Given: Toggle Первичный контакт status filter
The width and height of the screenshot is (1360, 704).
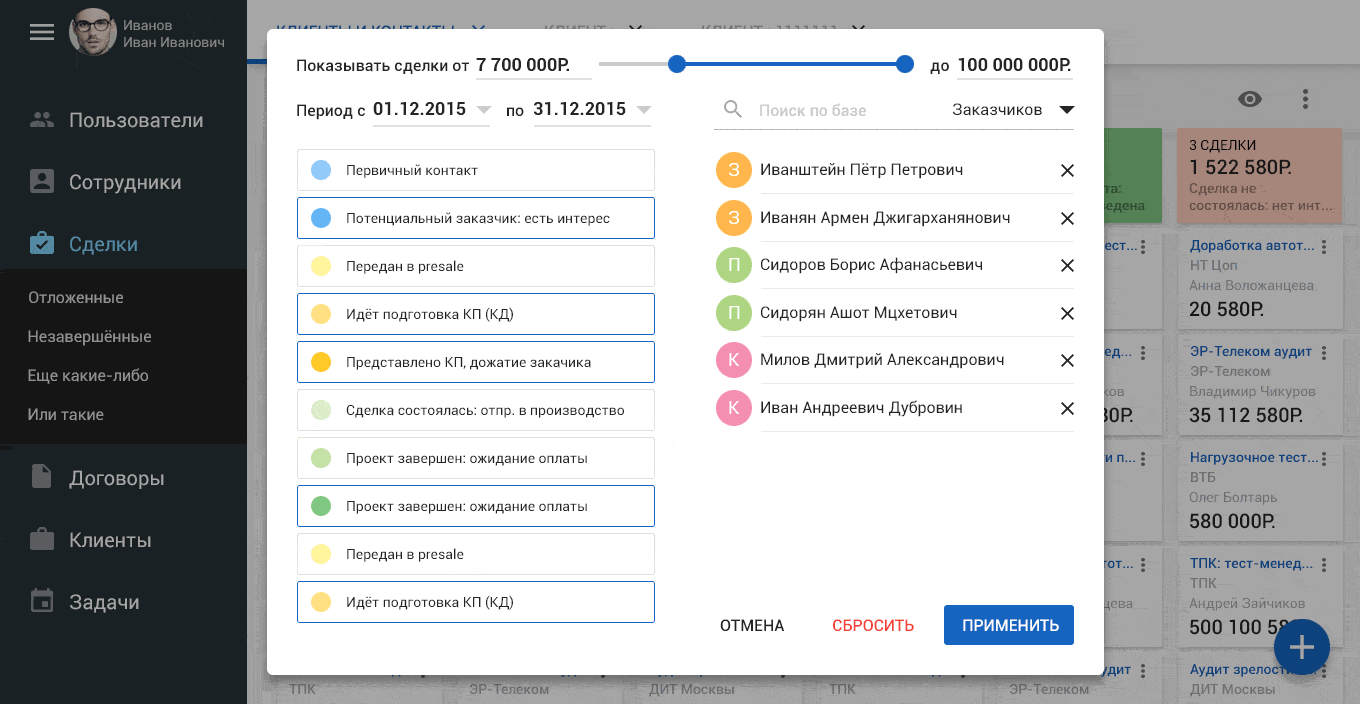Looking at the screenshot, I should [476, 170].
